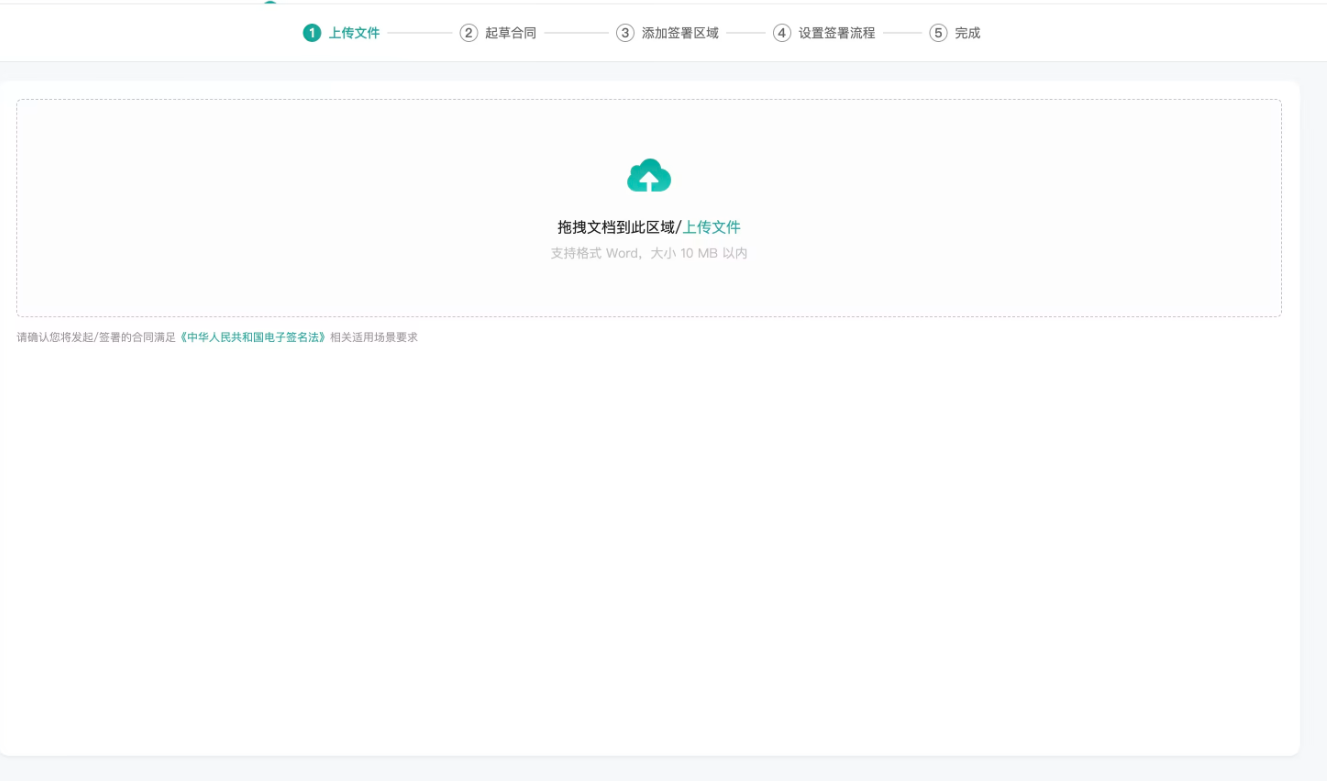
Task: Go to the 添加签署区域 step
Action: pyautogui.click(x=680, y=33)
